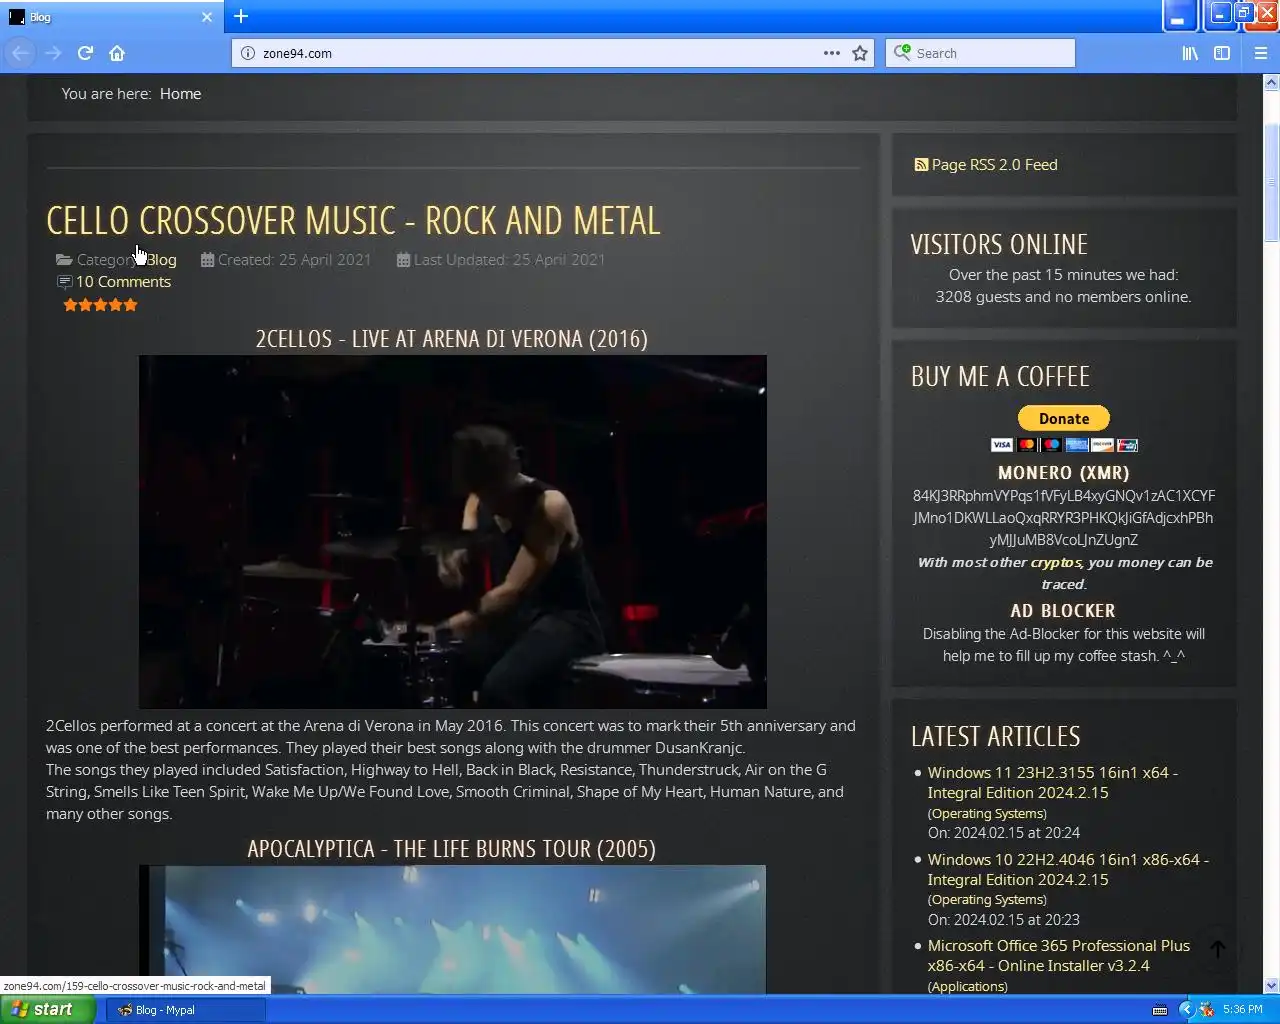Go back using the browser back arrow
The height and width of the screenshot is (1024, 1280).
tap(20, 53)
